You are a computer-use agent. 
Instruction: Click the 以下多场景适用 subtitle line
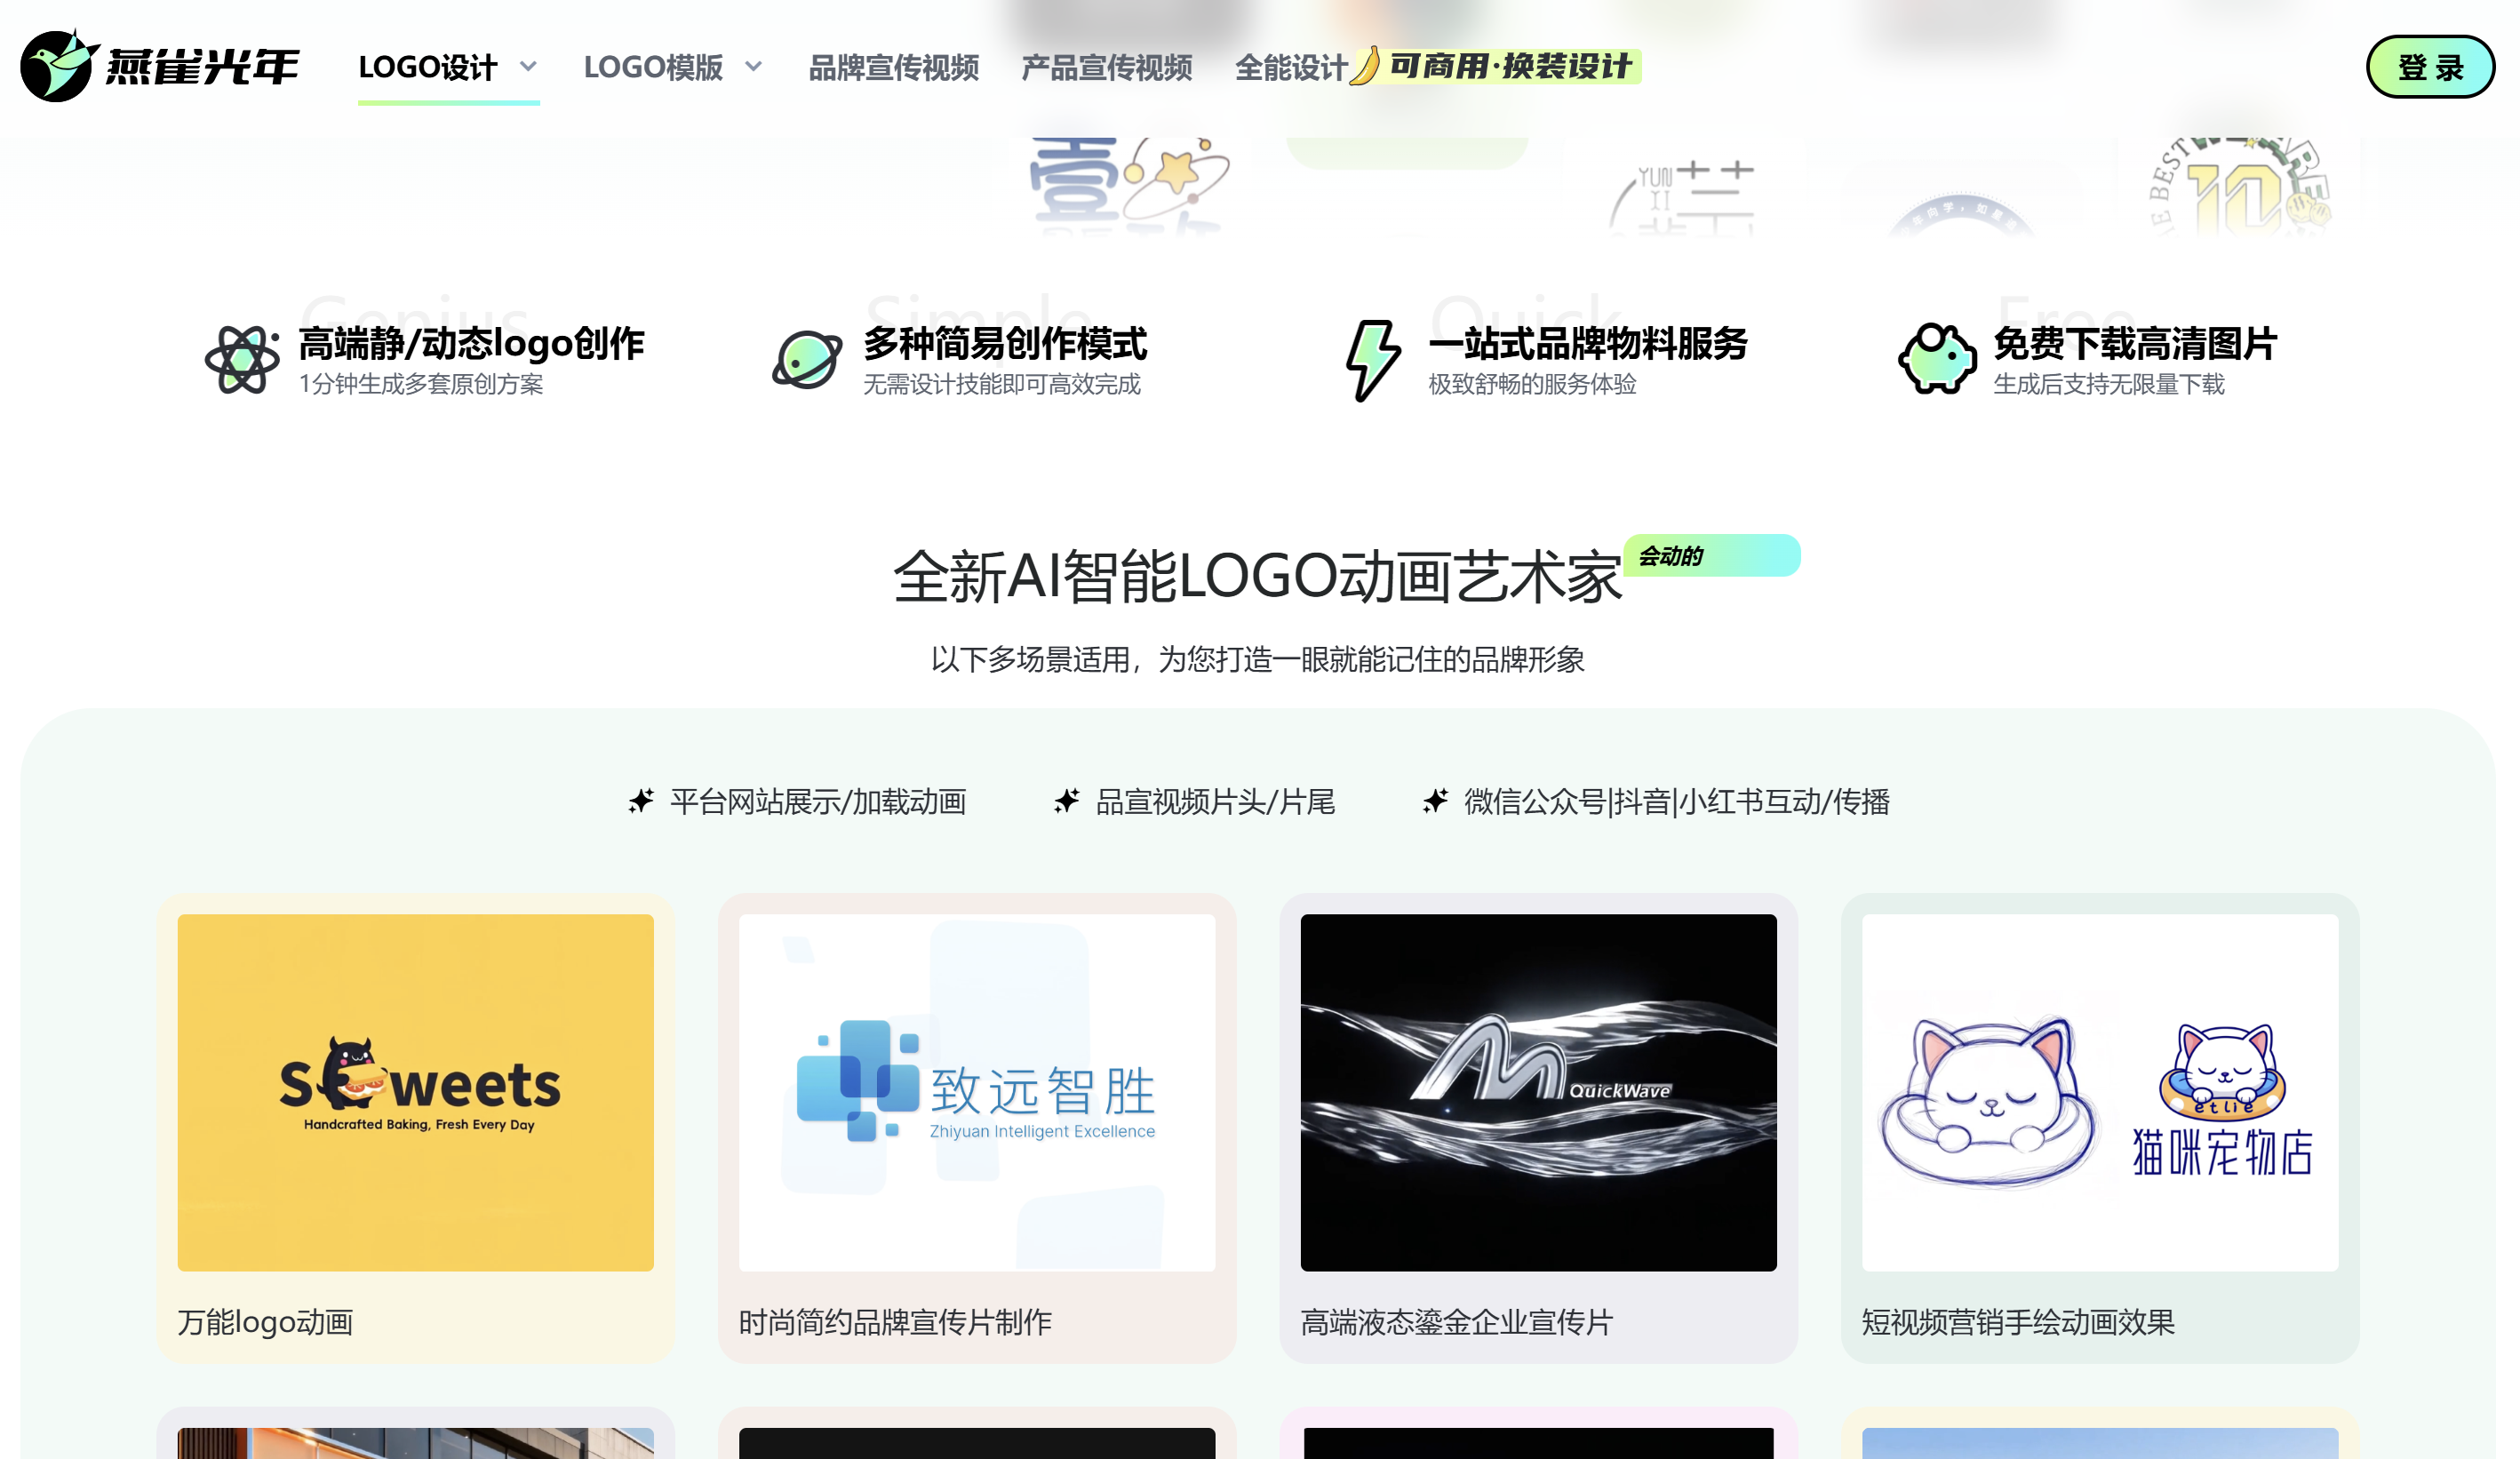[1258, 660]
